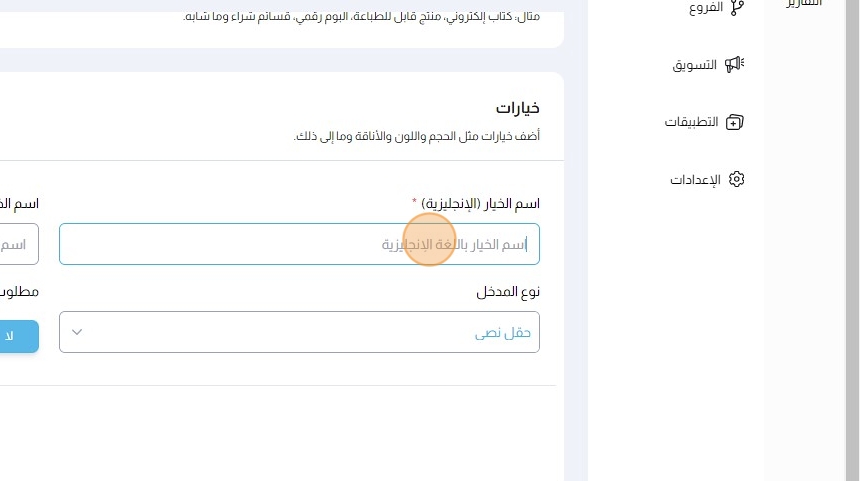Open the نوع المدخل dropdown showing حقل نصي
This screenshot has height=481, width=860.
tap(299, 332)
